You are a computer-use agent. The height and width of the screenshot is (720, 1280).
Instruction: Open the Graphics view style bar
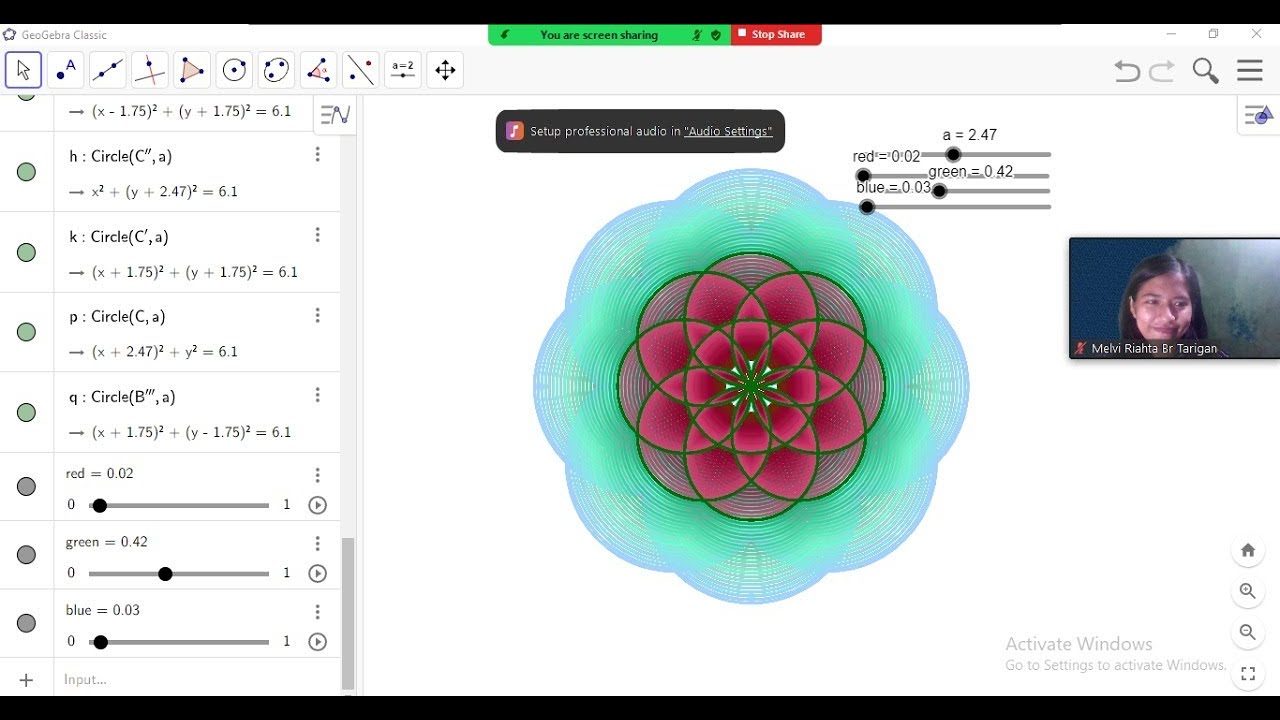click(x=1258, y=115)
